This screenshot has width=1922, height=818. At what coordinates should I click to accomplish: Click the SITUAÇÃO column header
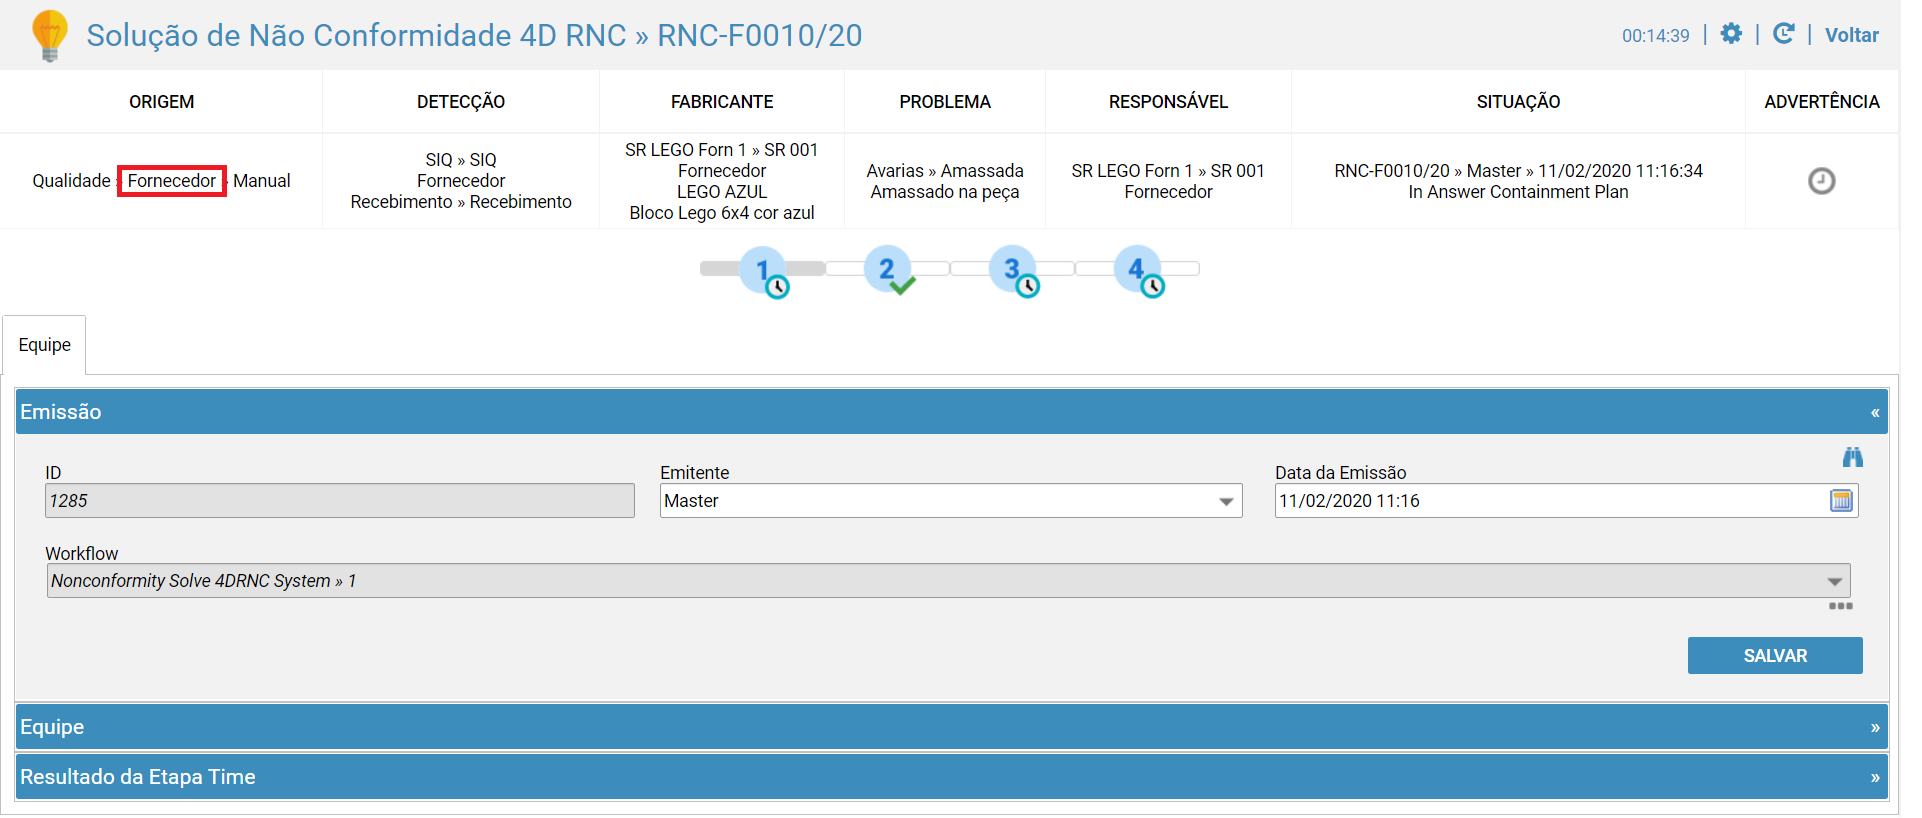pyautogui.click(x=1518, y=102)
